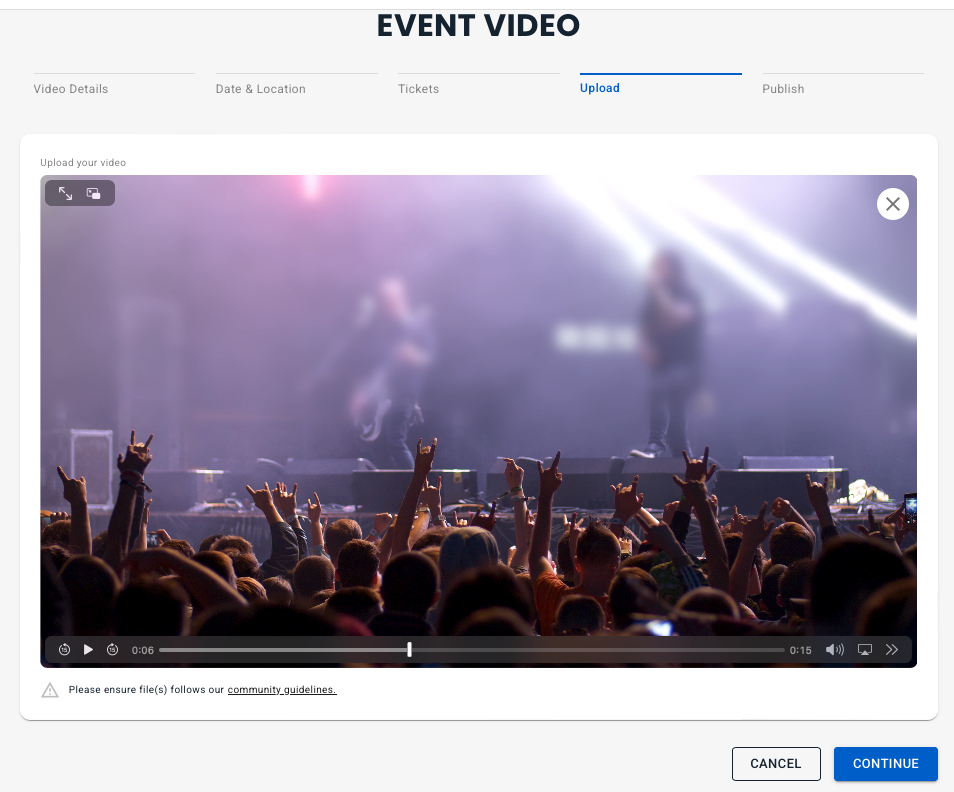Go to Video Details step

[71, 89]
